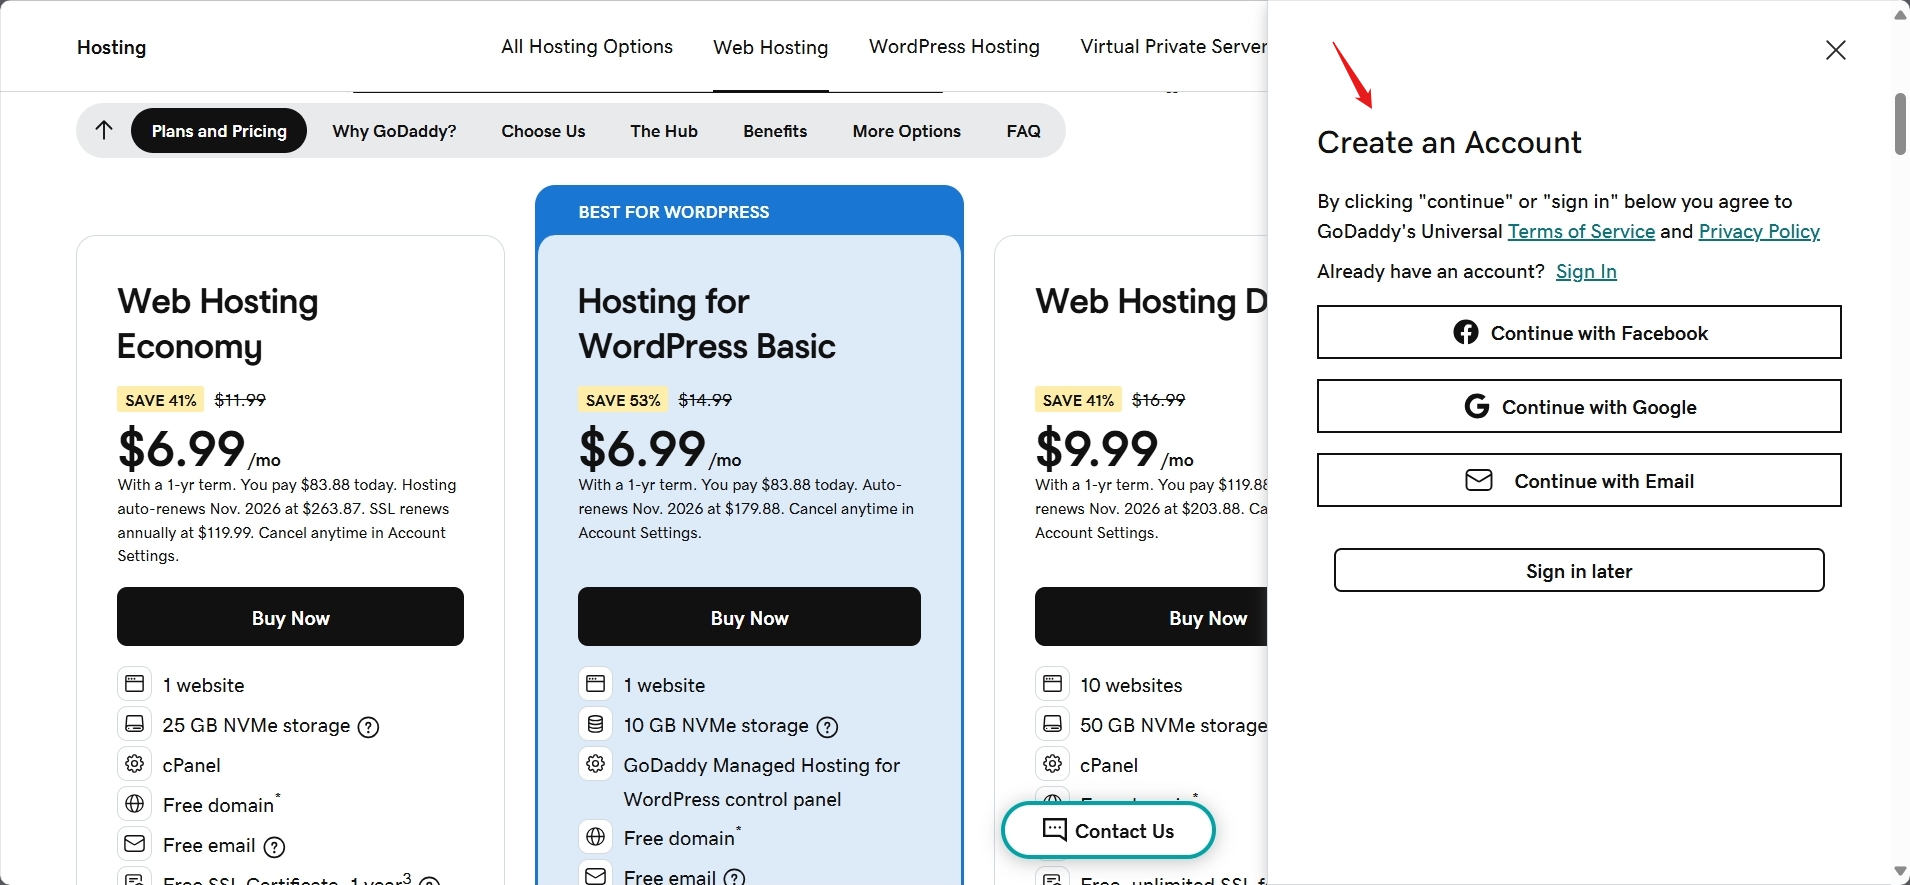
Task: Open the Contact Us chat button
Action: point(1108,831)
